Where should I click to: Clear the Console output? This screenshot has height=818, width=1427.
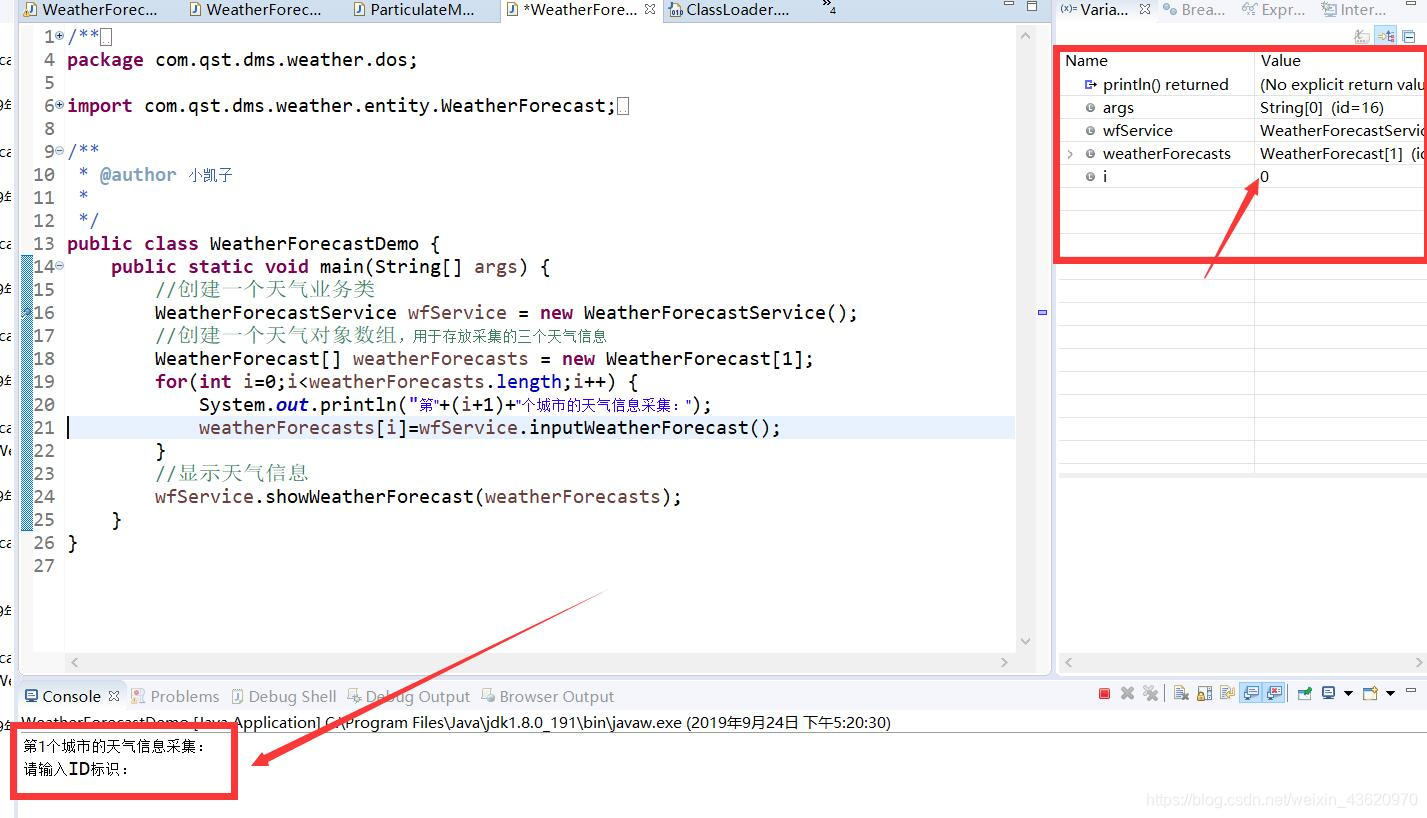click(x=1181, y=693)
